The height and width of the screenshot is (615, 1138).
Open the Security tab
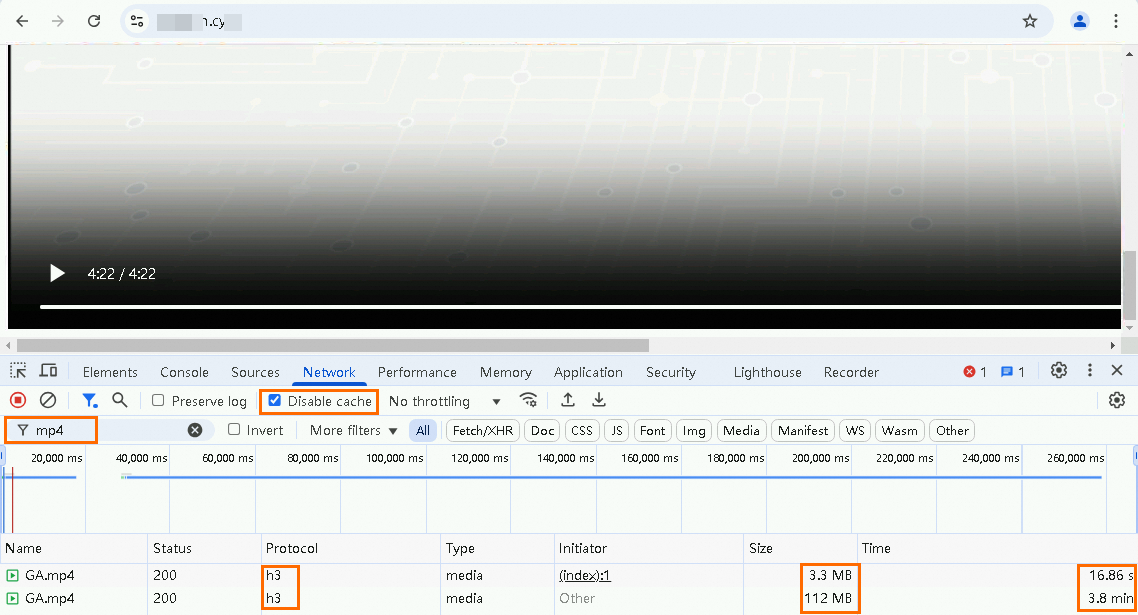point(671,372)
